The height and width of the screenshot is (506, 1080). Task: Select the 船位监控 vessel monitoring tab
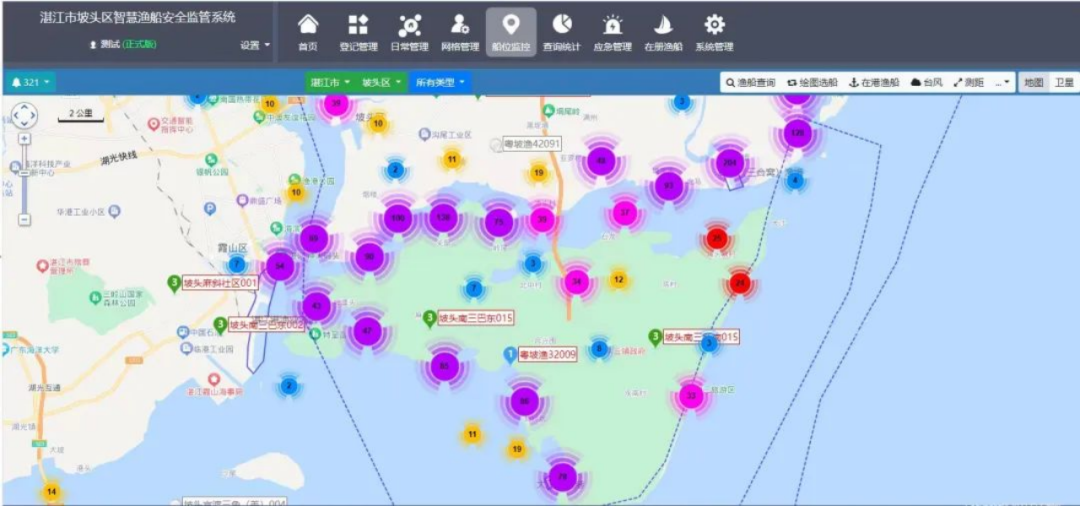pyautogui.click(x=511, y=33)
